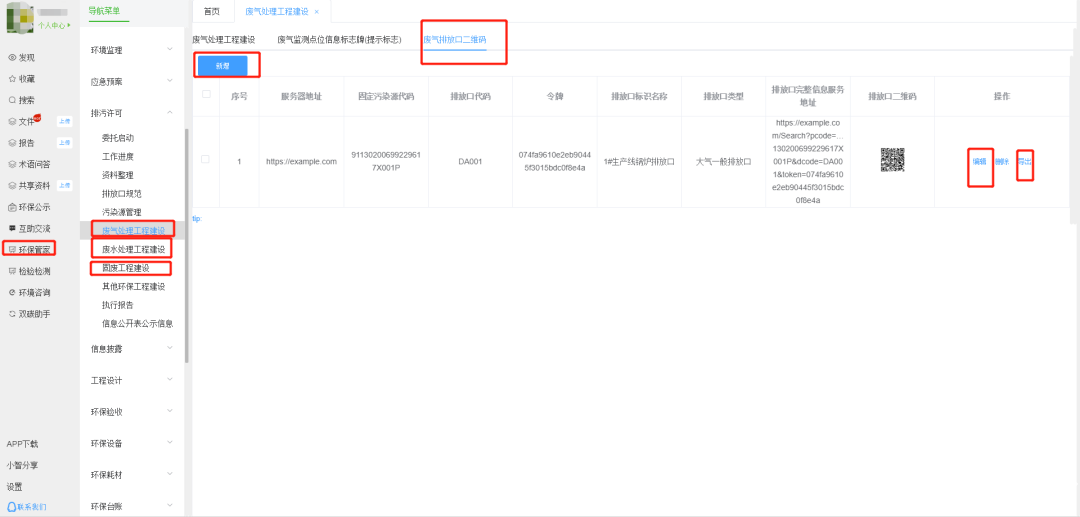Click the QR code thumbnail in row 1
The image size is (1080, 517).
tap(892, 160)
